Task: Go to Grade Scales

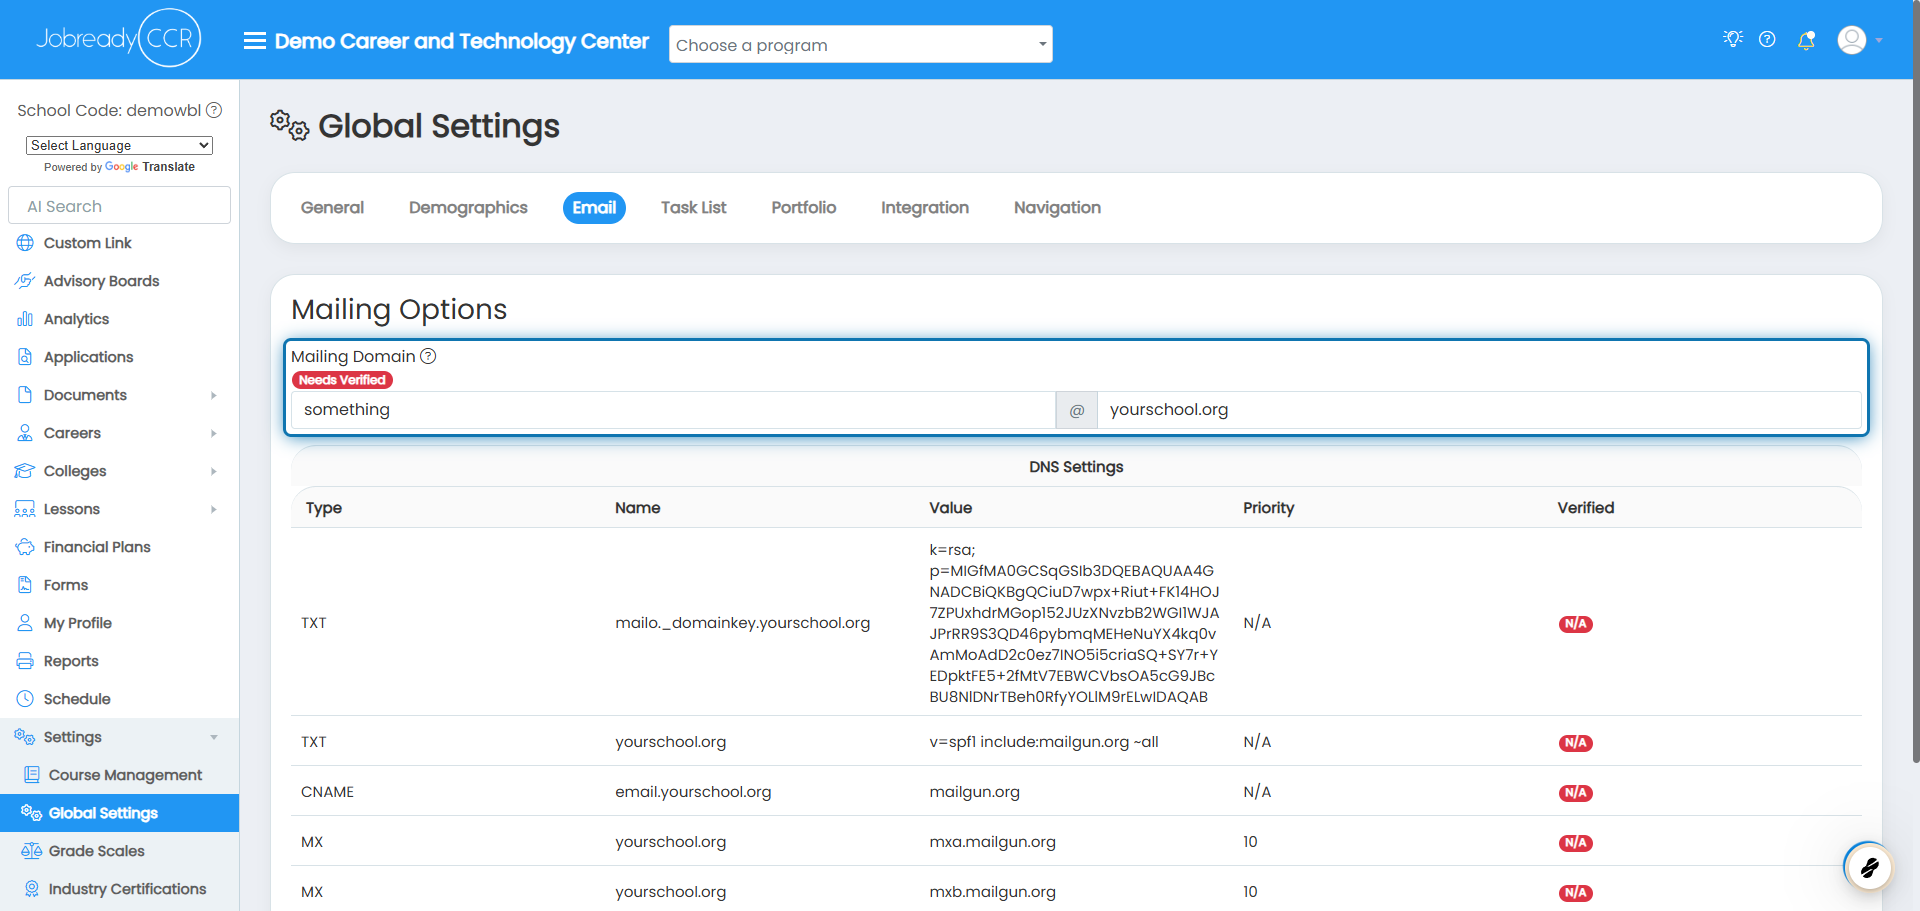Action: [x=97, y=851]
